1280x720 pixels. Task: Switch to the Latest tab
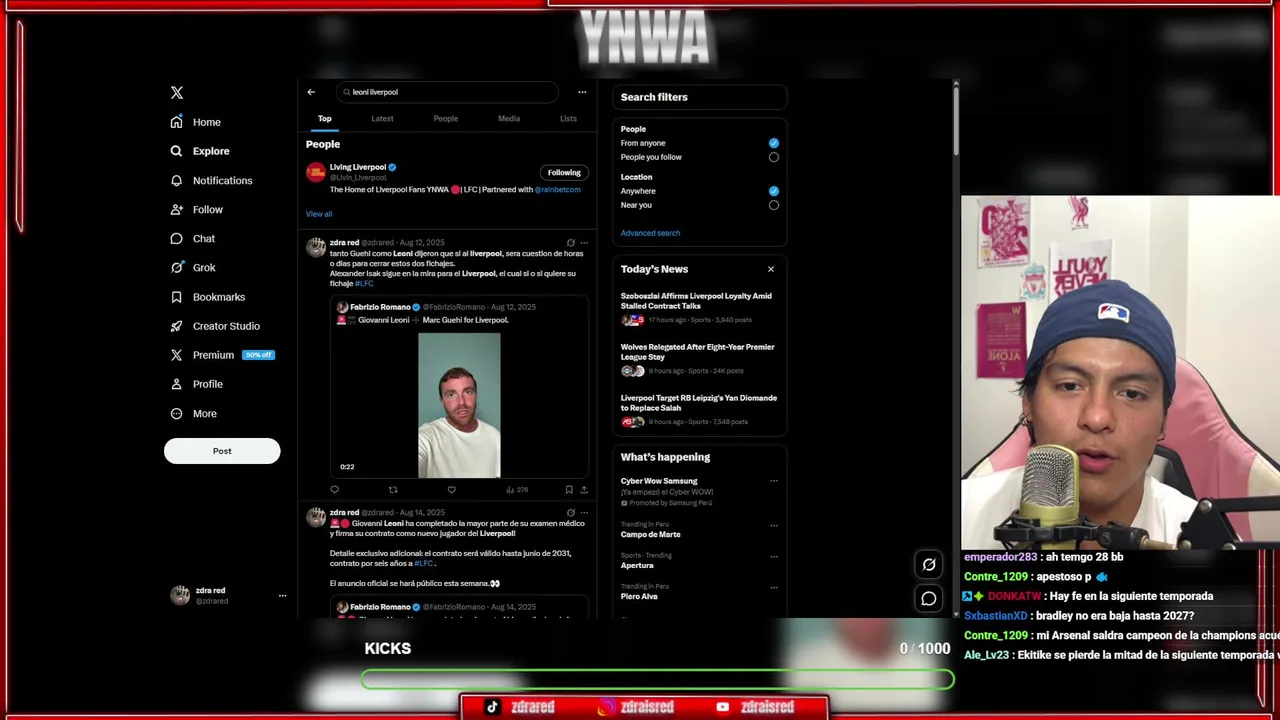[382, 119]
